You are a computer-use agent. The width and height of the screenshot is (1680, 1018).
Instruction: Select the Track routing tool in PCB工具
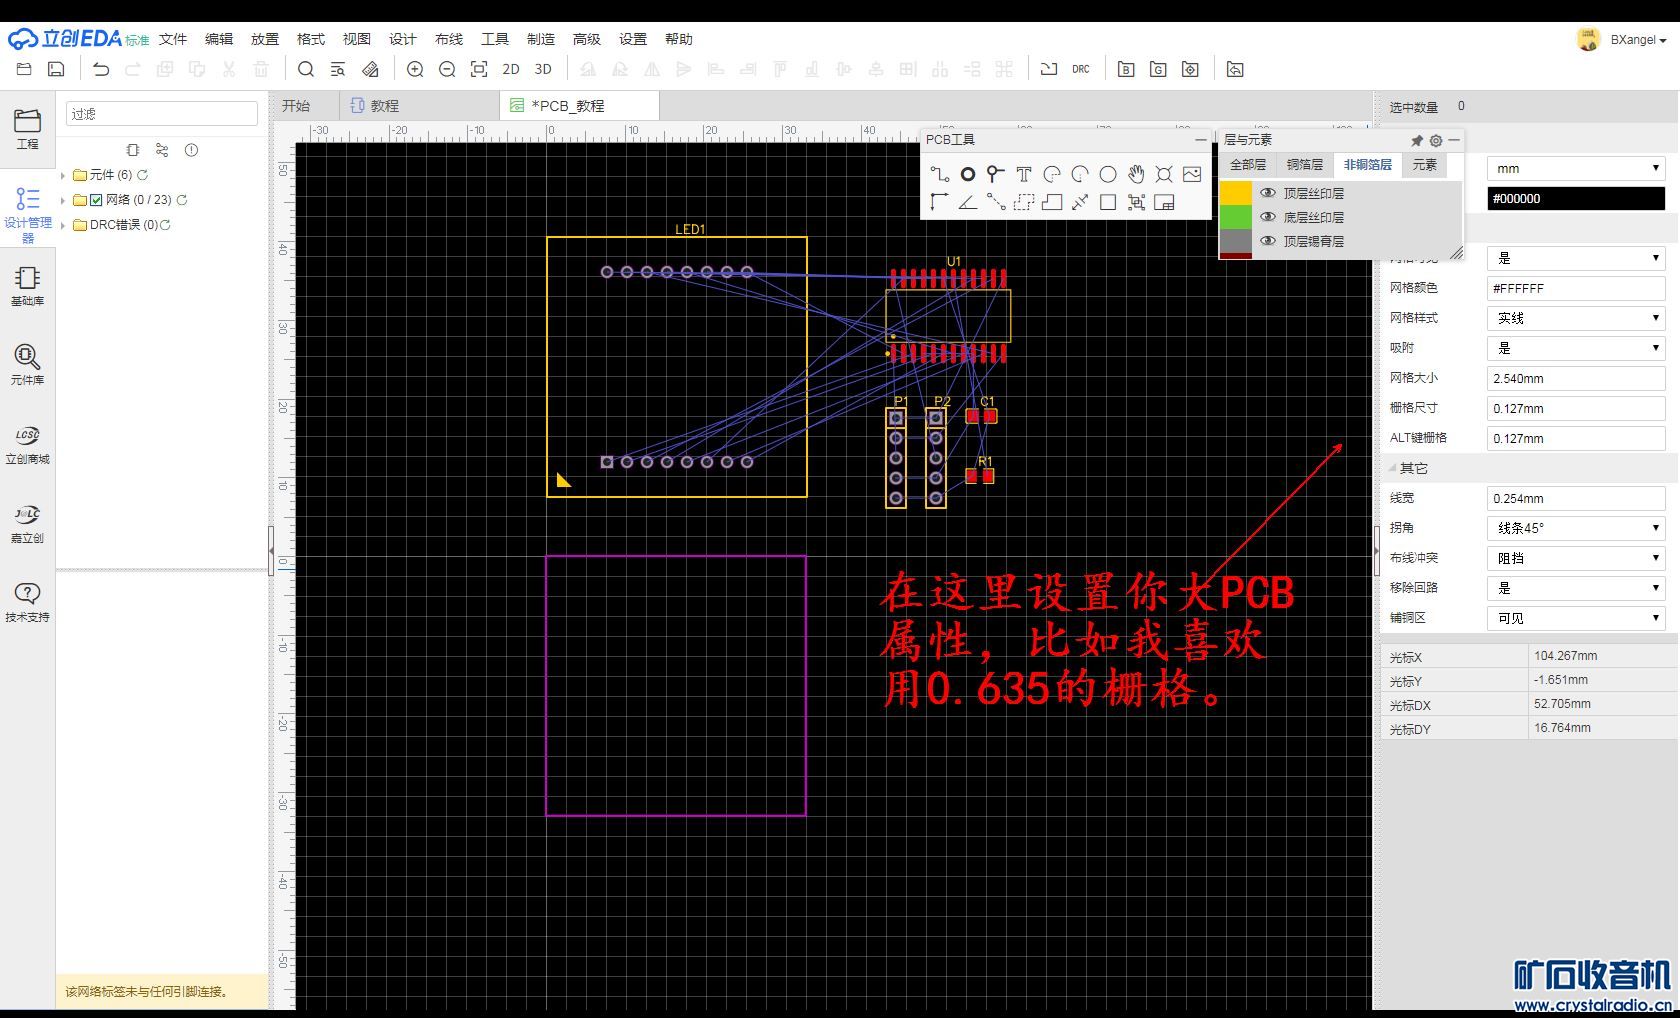point(939,174)
